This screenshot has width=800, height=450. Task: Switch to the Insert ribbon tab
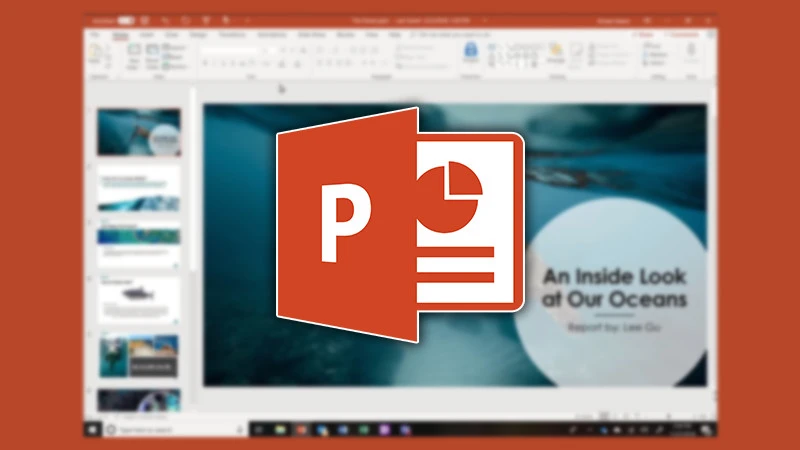point(147,35)
